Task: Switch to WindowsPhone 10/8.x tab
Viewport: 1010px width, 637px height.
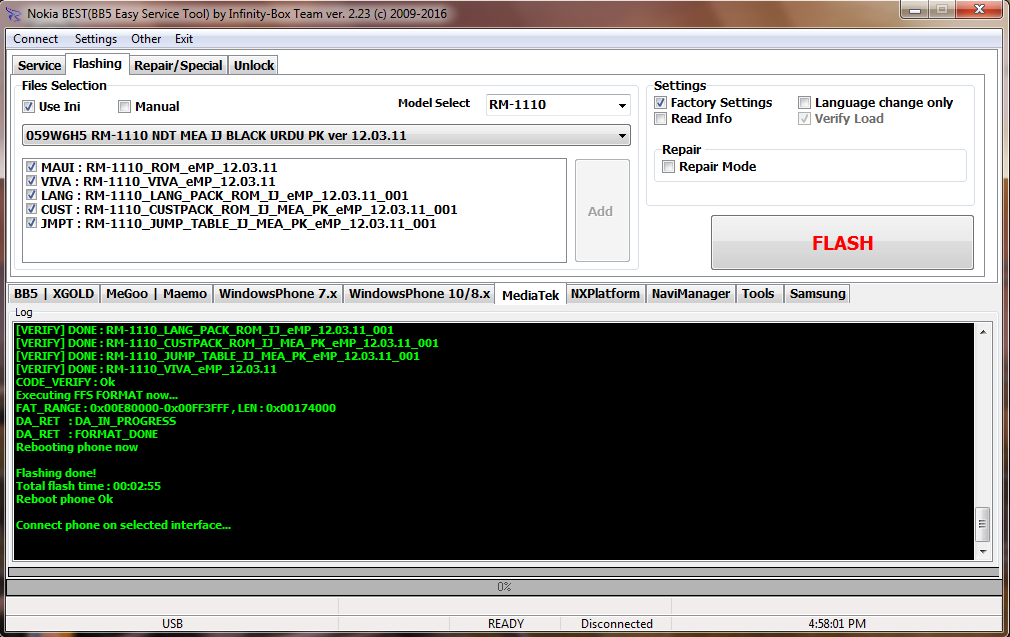Action: pyautogui.click(x=419, y=294)
